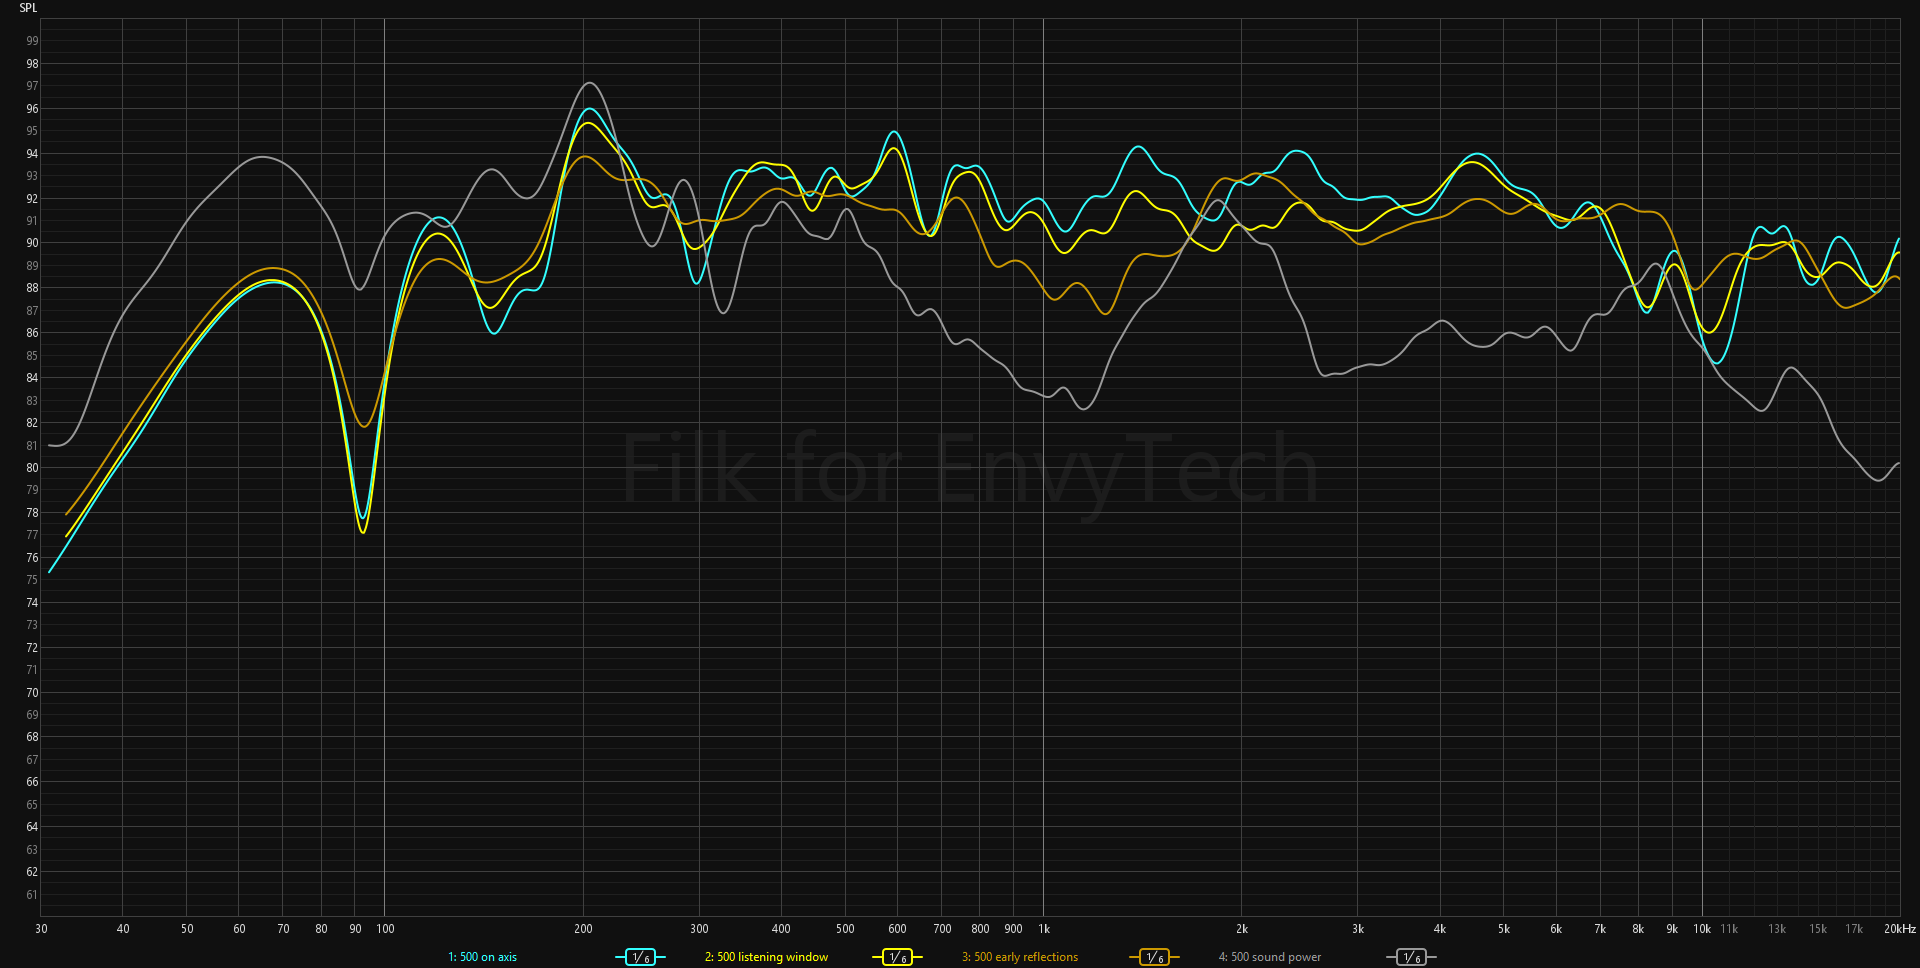Image resolution: width=1920 pixels, height=968 pixels.
Task: Click the 500 frequency axis label
Action: coord(845,929)
